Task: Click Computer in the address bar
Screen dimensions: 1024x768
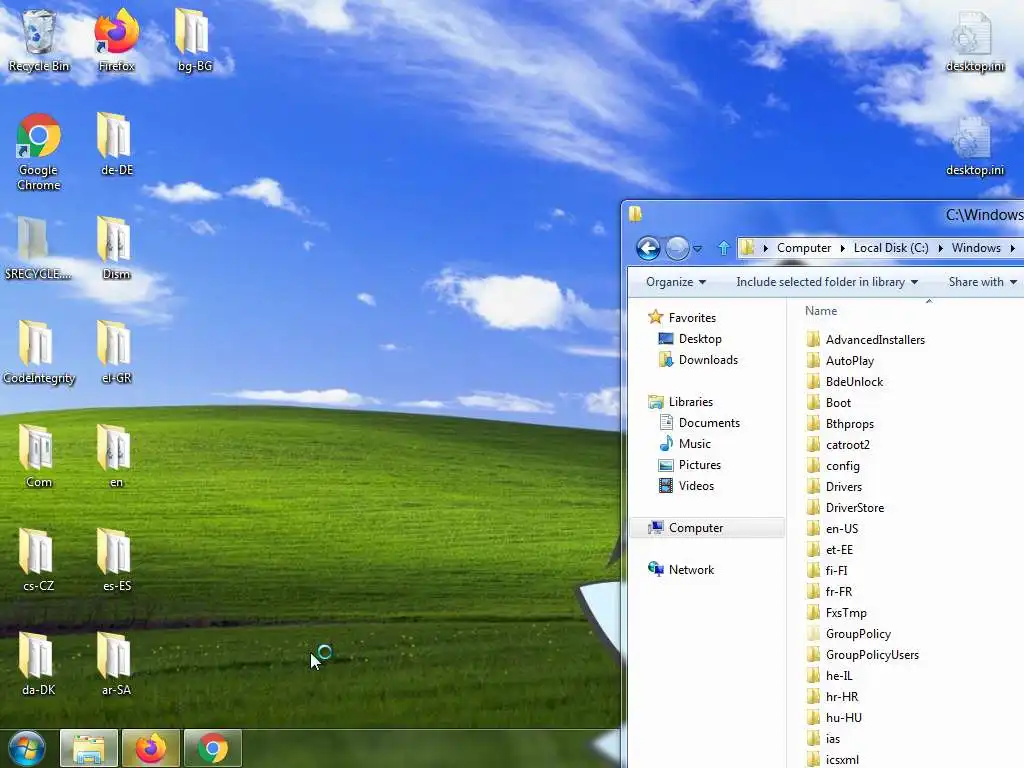Action: (x=803, y=248)
